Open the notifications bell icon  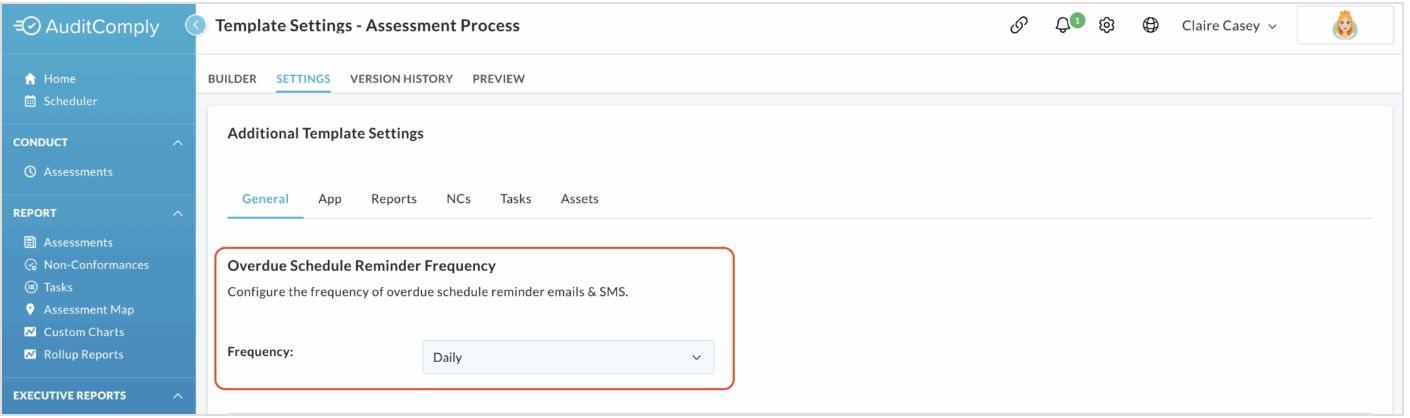tap(1065, 26)
